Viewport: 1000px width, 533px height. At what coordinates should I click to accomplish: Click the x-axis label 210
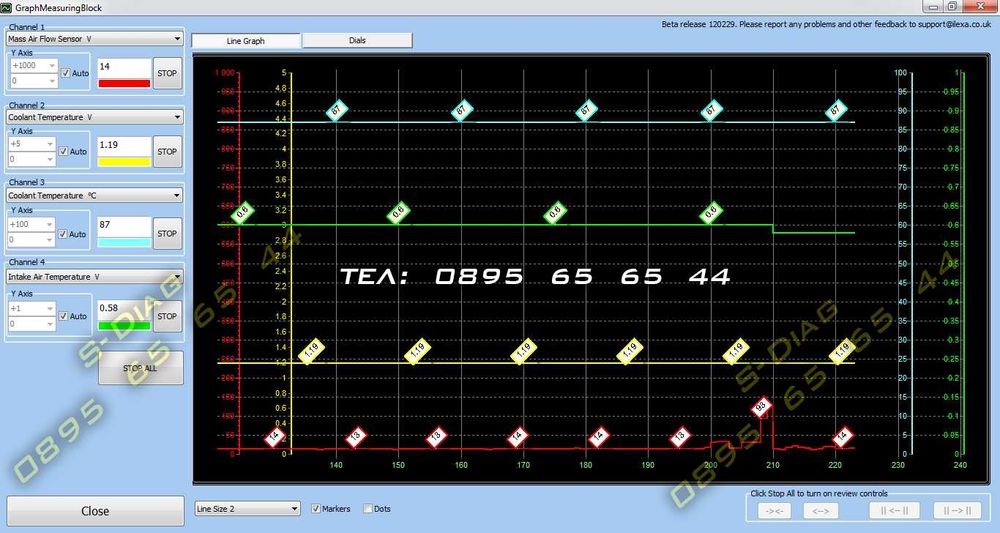point(773,465)
